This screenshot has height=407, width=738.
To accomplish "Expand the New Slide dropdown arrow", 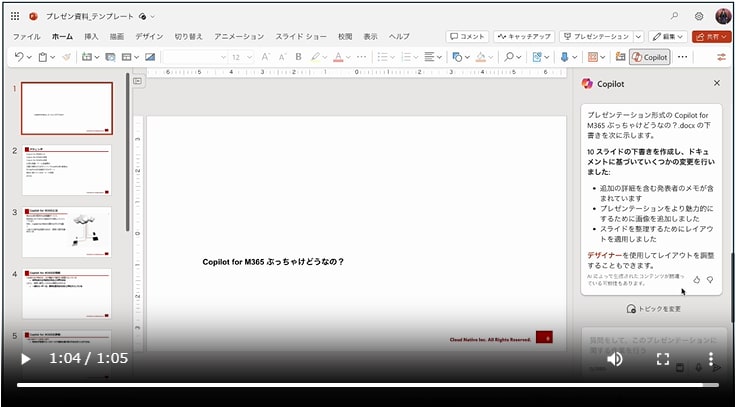I will (x=97, y=57).
